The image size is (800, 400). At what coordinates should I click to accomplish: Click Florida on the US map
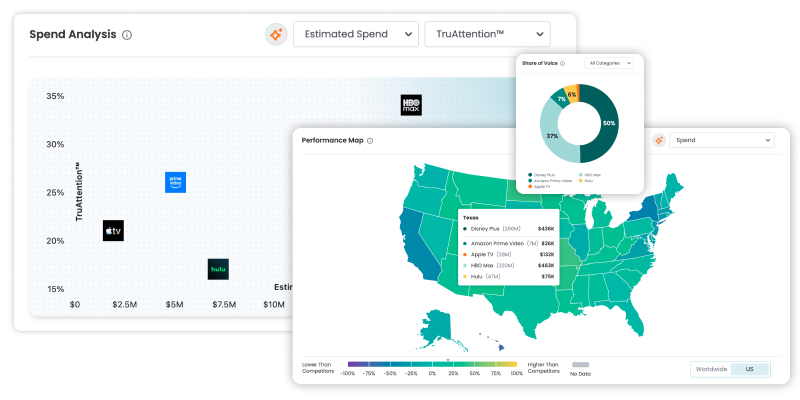pos(633,317)
